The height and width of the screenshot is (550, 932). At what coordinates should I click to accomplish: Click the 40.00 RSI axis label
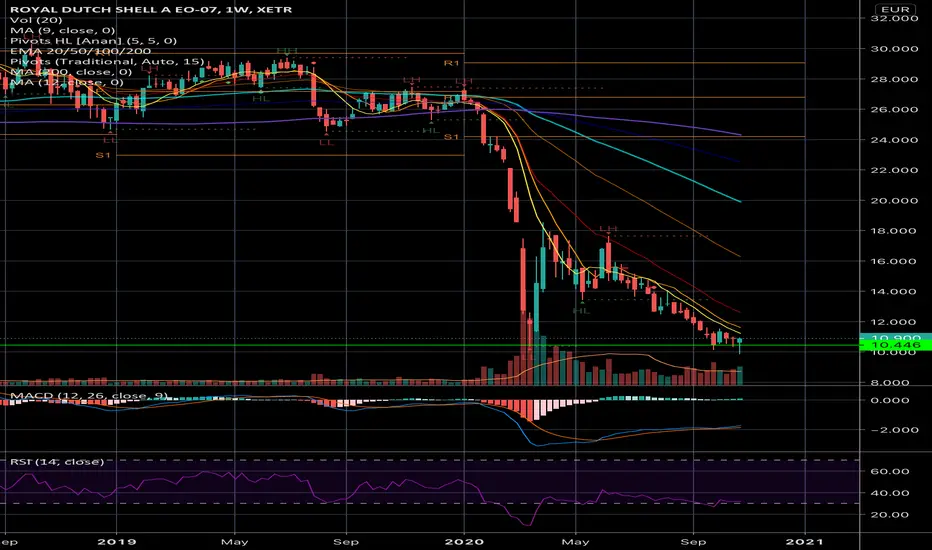tap(890, 493)
